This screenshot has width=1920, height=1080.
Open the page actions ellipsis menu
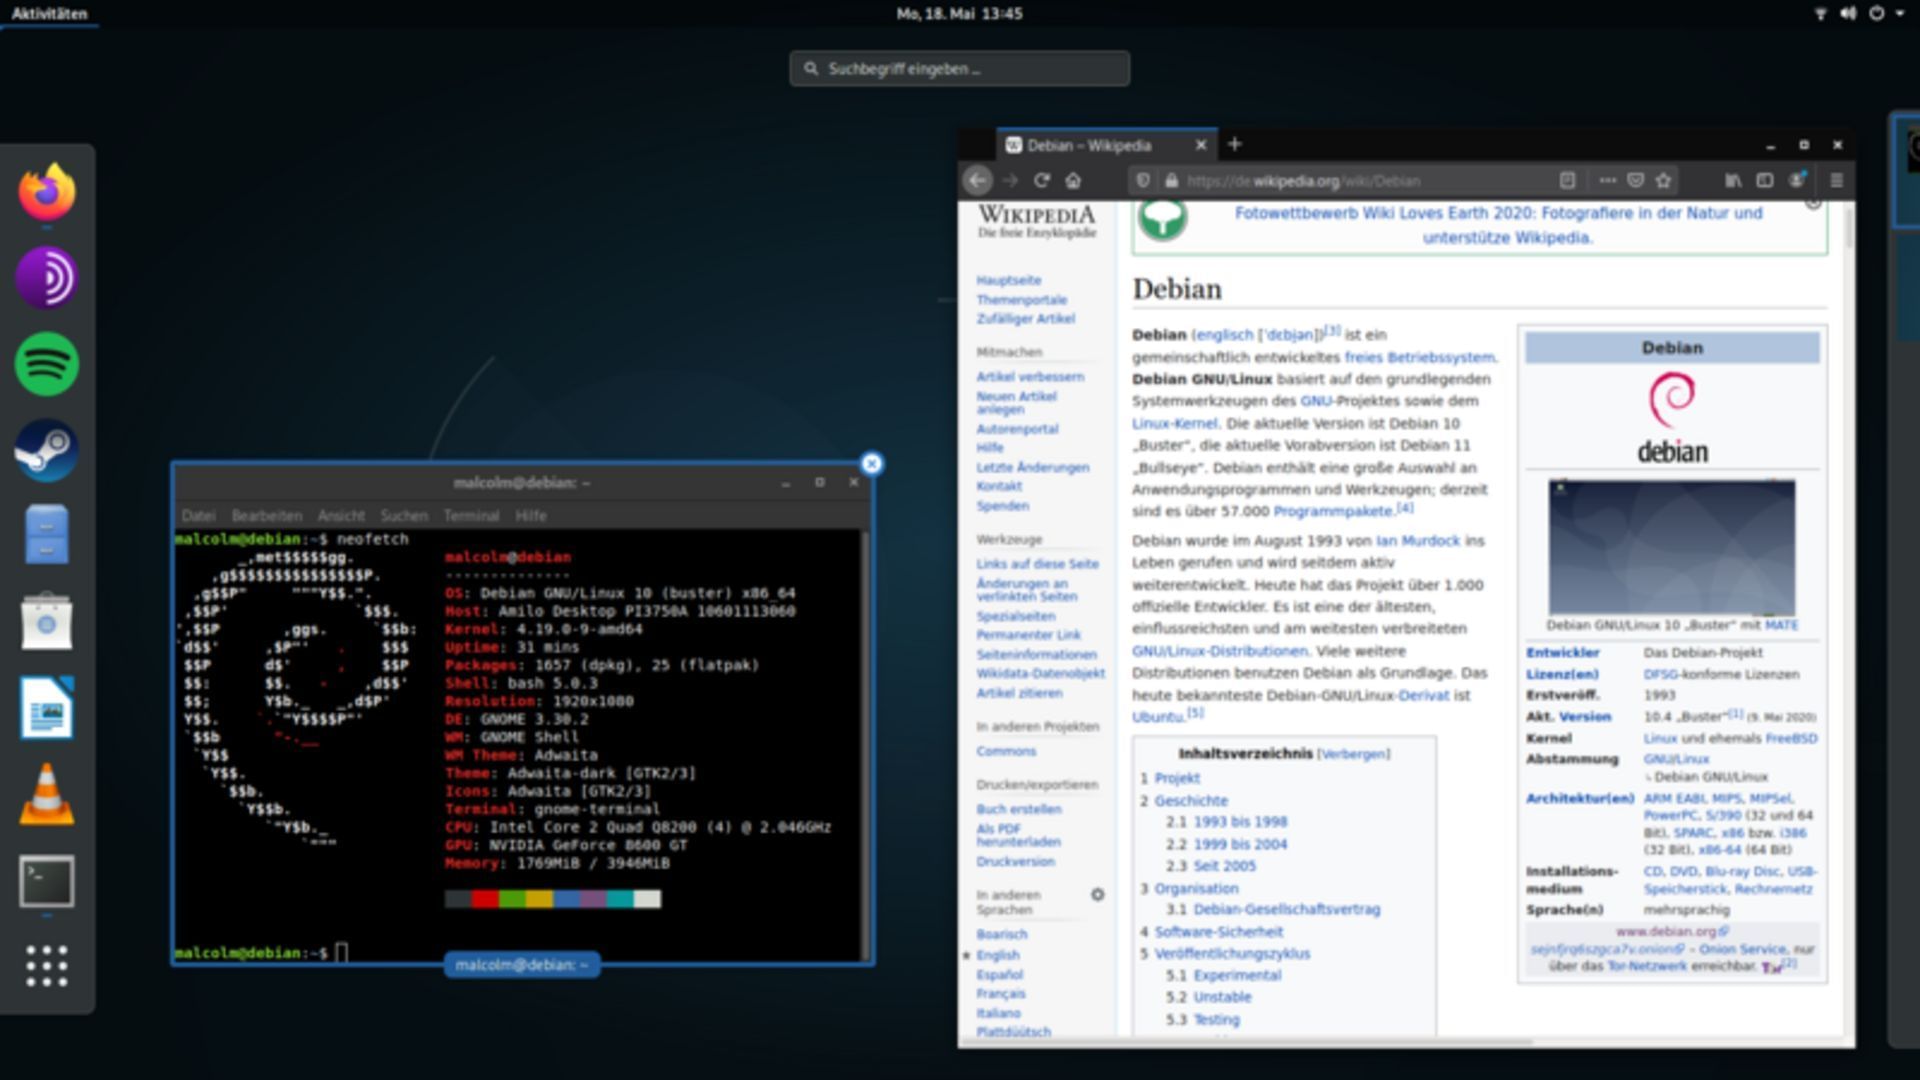tap(1606, 181)
